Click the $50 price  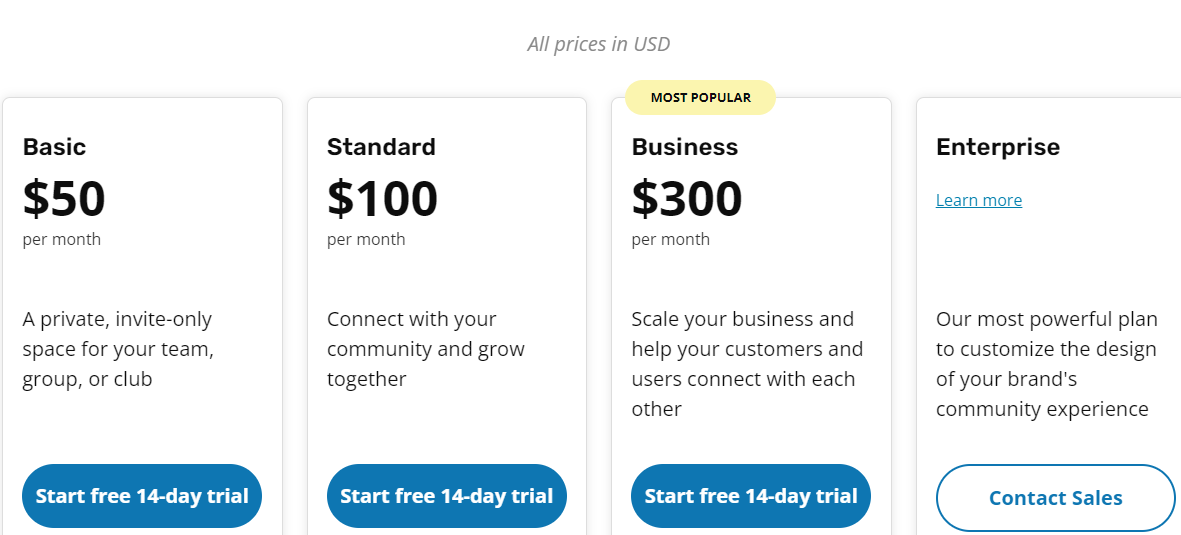tap(64, 198)
